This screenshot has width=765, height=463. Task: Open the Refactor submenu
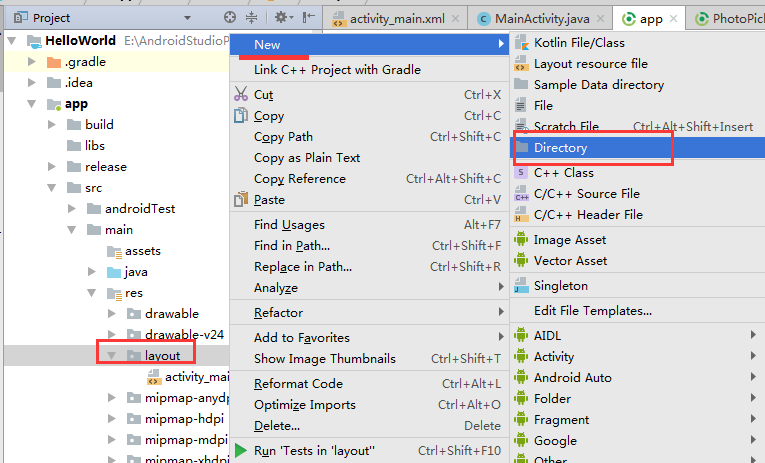[369, 312]
